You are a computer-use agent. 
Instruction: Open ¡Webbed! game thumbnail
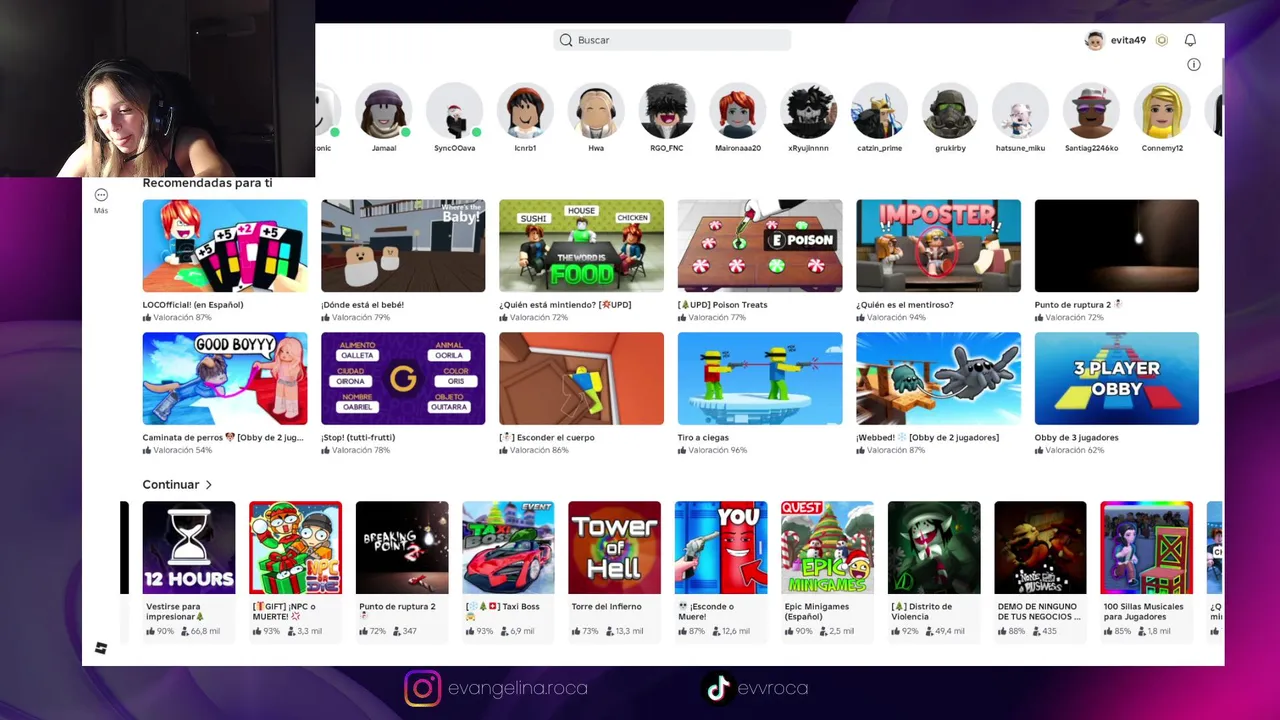pos(938,379)
